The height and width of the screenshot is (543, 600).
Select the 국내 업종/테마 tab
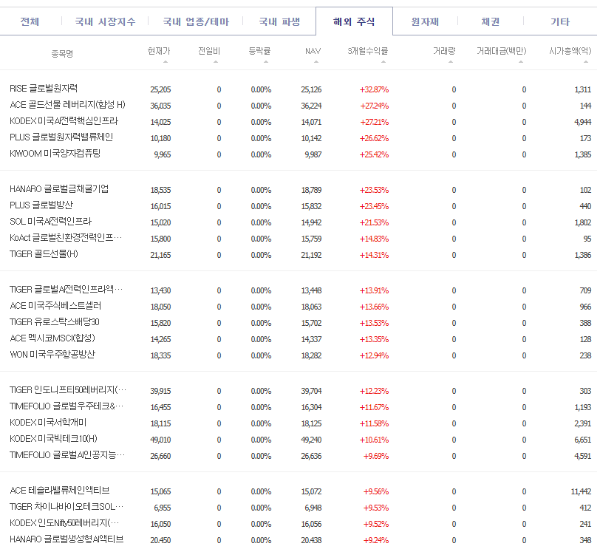pos(196,22)
